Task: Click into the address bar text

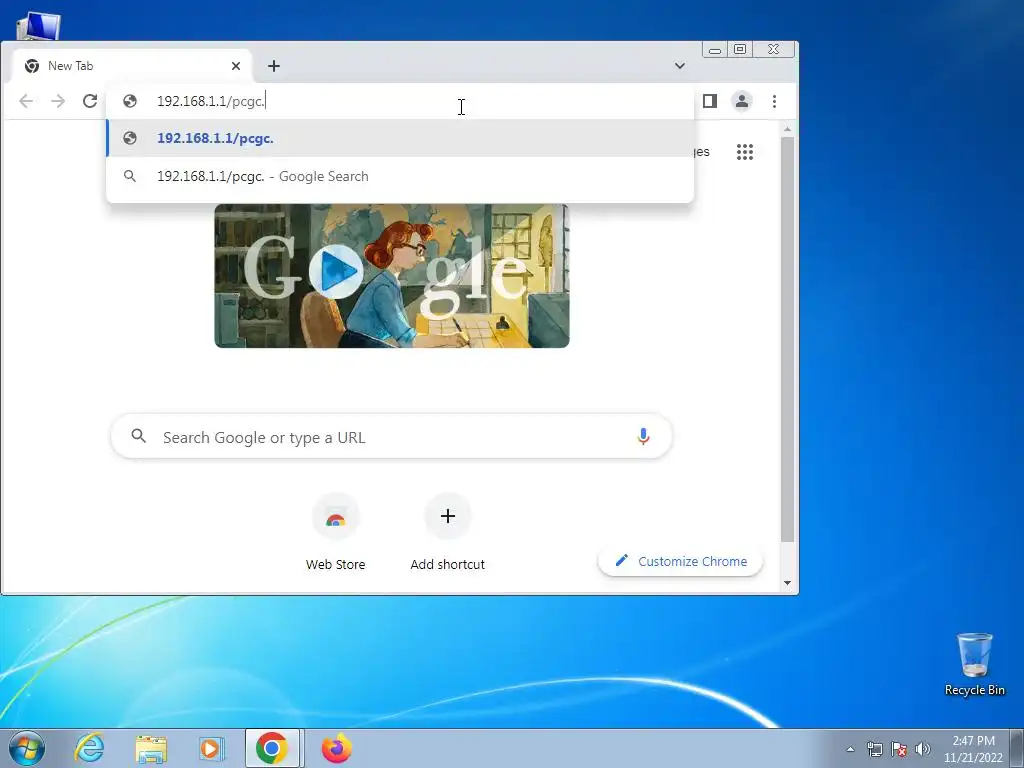Action: [210, 101]
